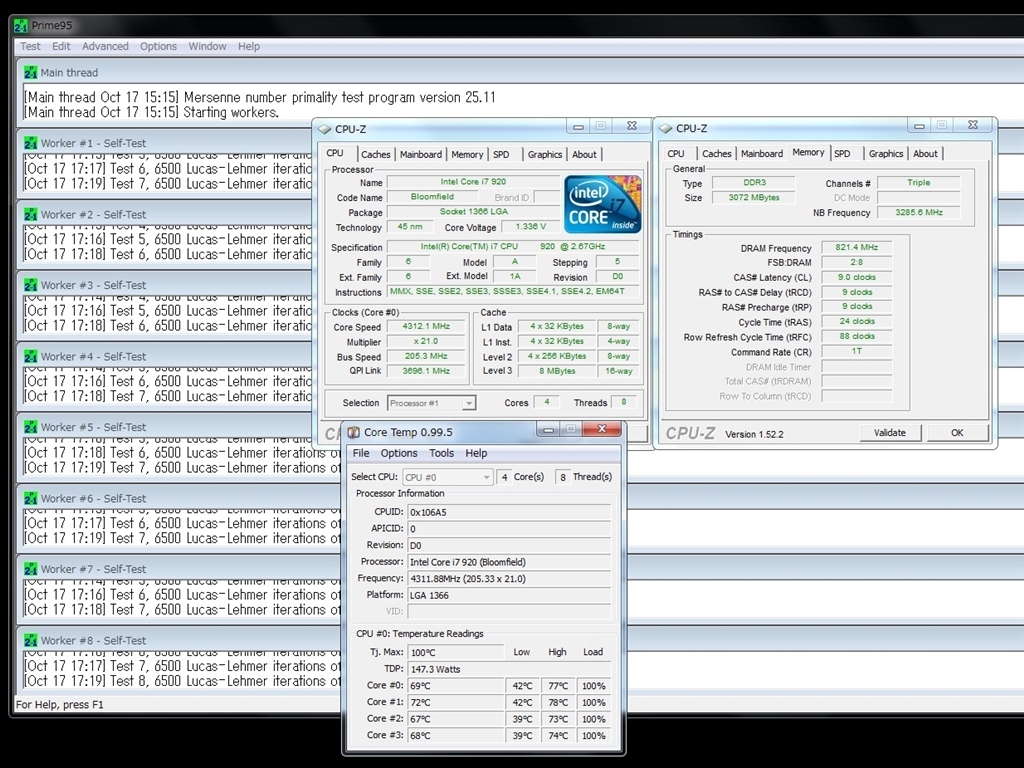
Task: Close the left CPU-Z window
Action: [x=632, y=125]
